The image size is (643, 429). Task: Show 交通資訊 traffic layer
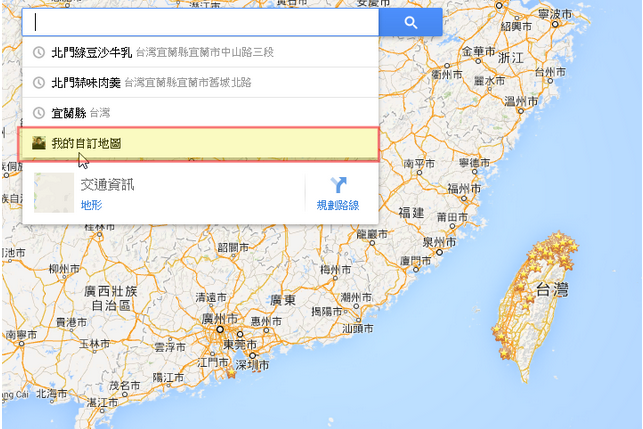tap(108, 184)
